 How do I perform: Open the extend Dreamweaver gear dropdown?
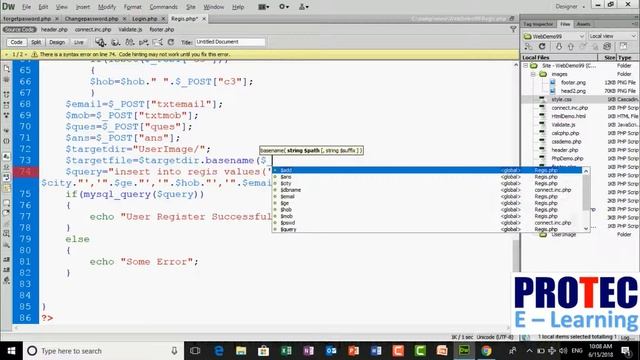coord(284,7)
